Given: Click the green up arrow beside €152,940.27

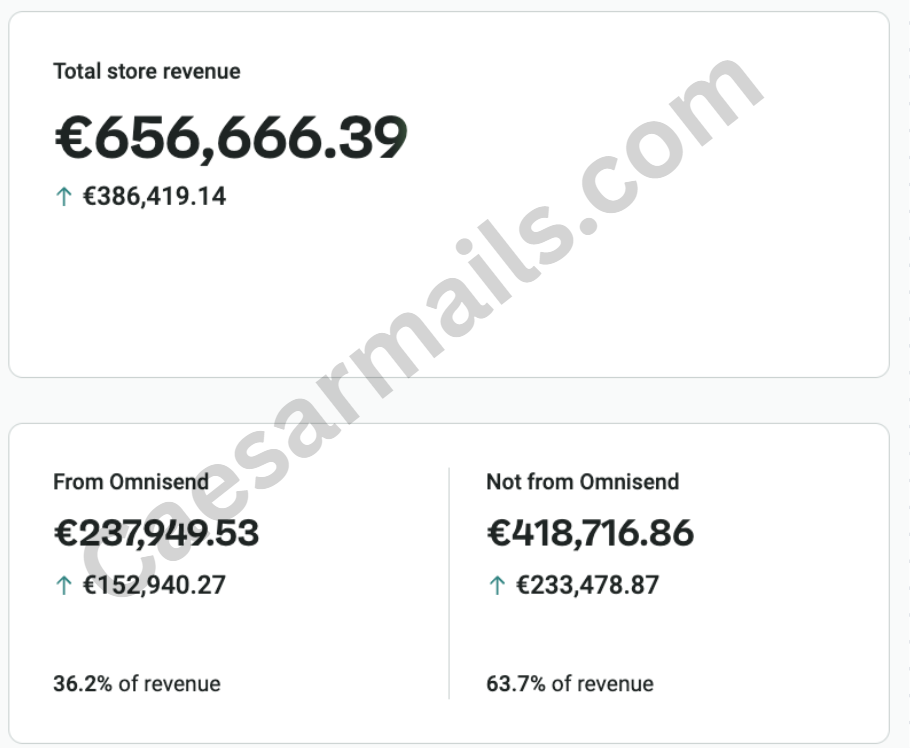Looking at the screenshot, I should (63, 585).
